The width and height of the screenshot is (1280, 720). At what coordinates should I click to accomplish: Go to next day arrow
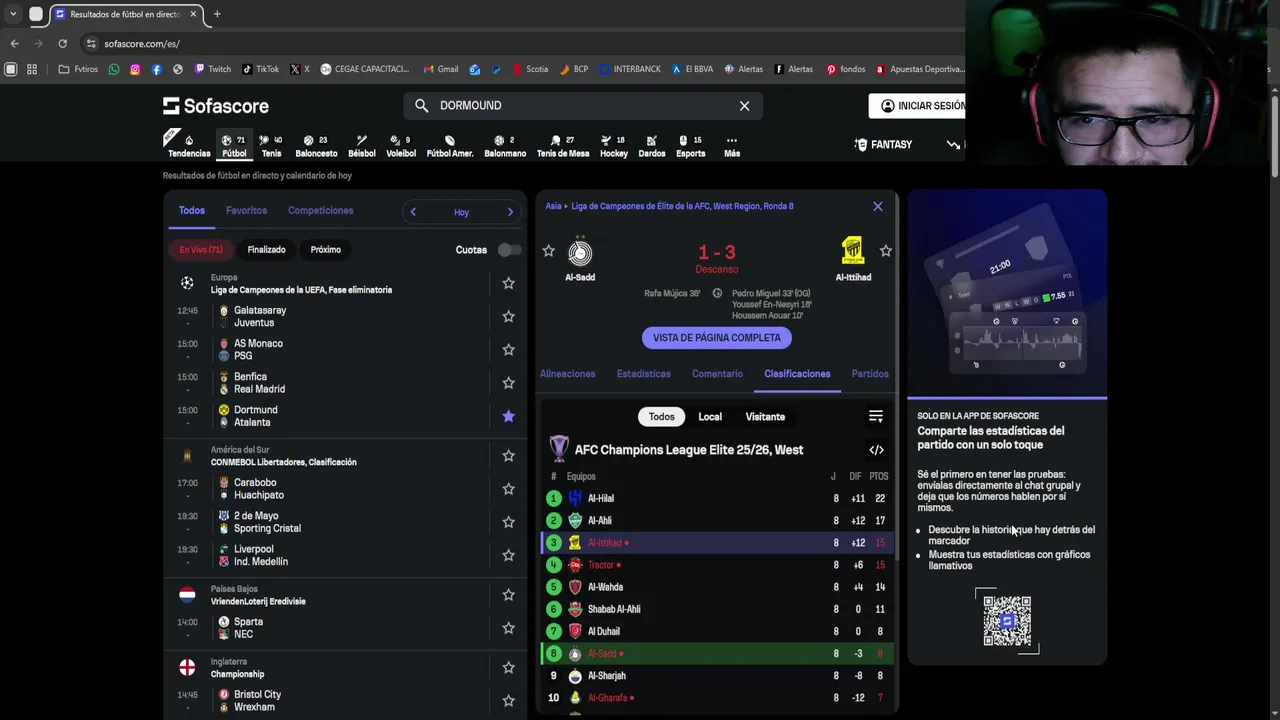(510, 212)
